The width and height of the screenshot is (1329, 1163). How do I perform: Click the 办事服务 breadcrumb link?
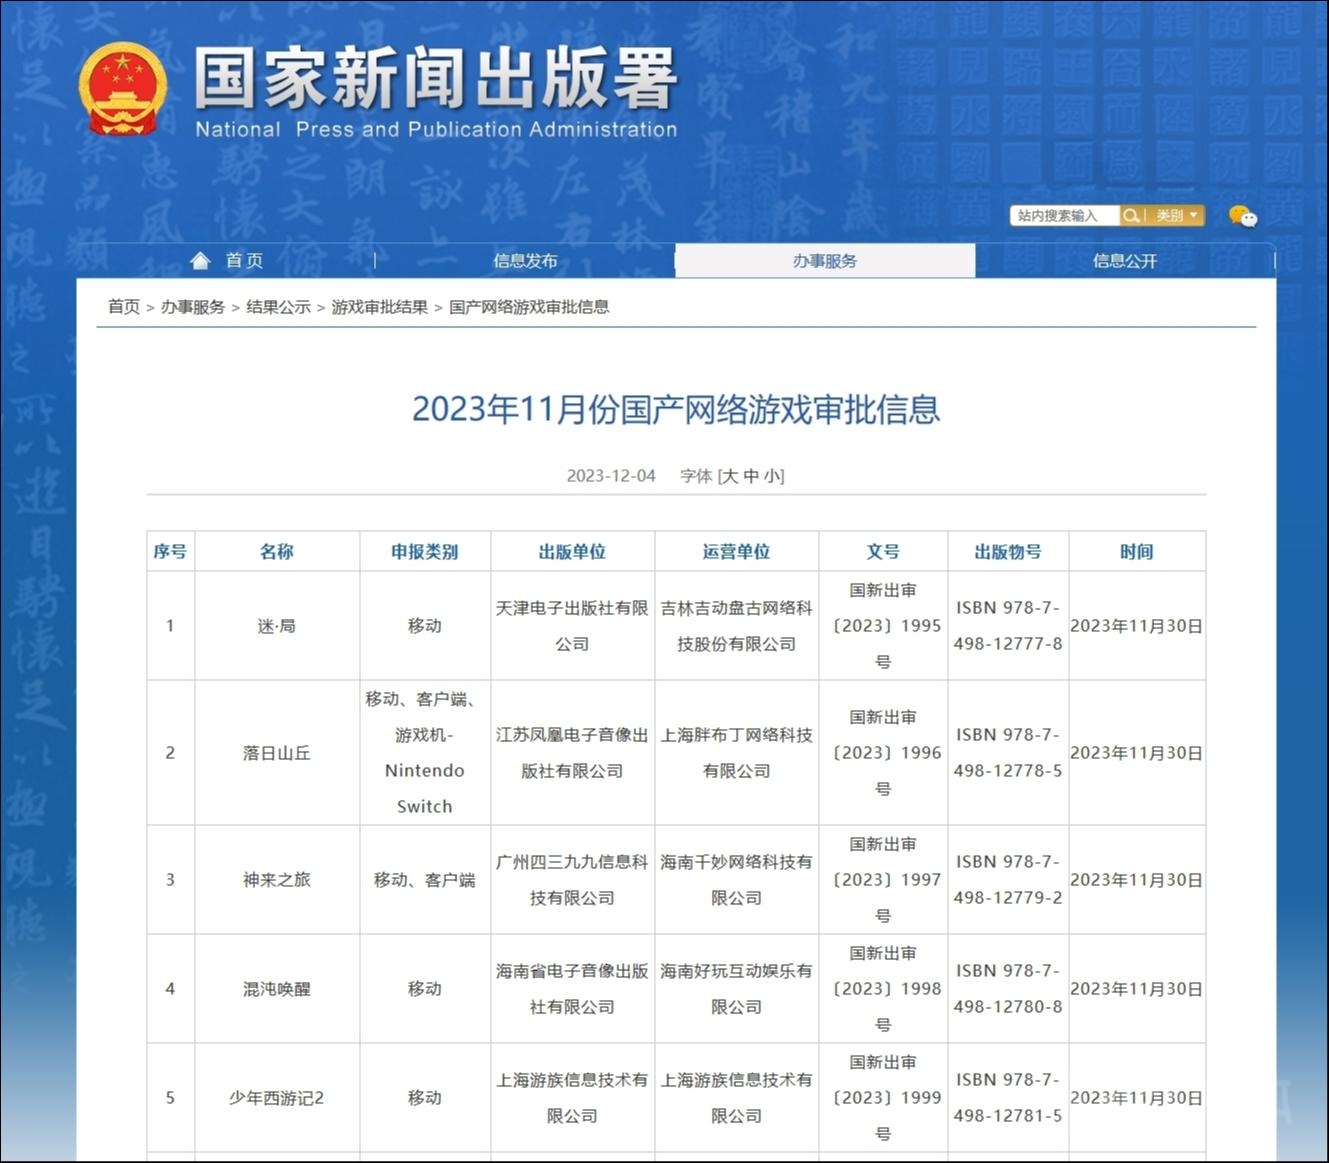[193, 307]
